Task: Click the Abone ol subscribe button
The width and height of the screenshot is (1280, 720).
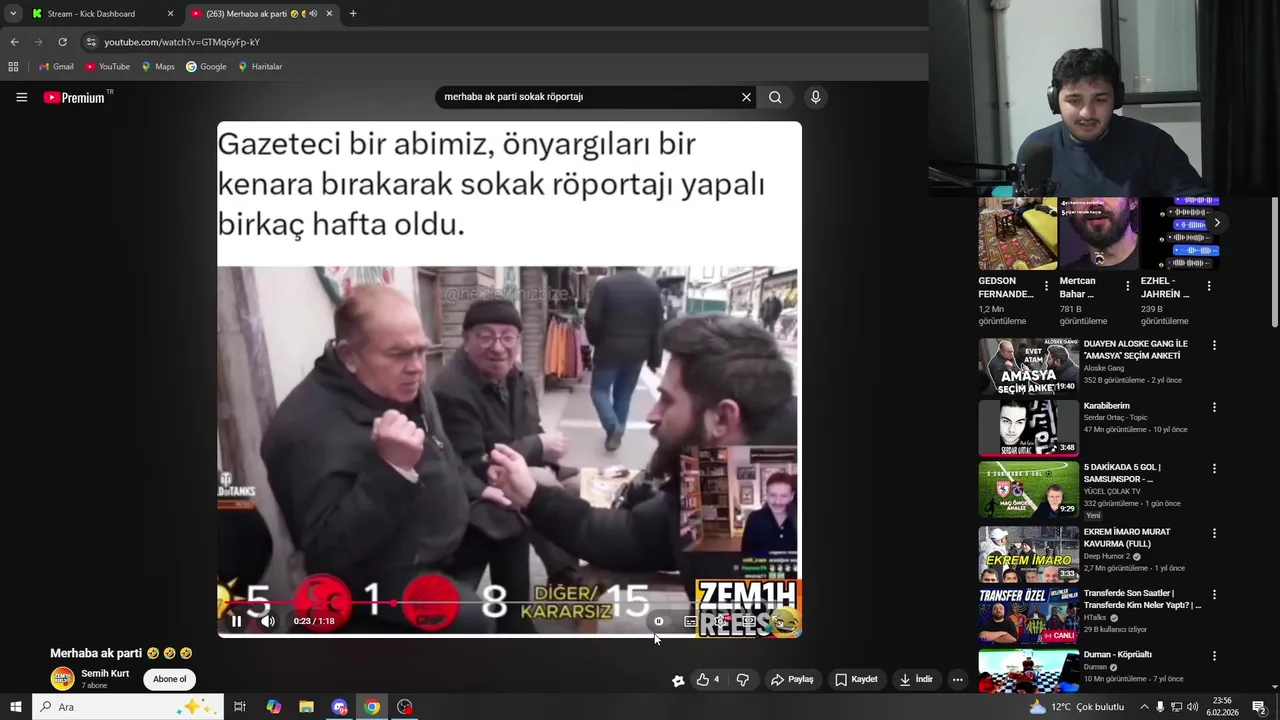Action: 169,679
